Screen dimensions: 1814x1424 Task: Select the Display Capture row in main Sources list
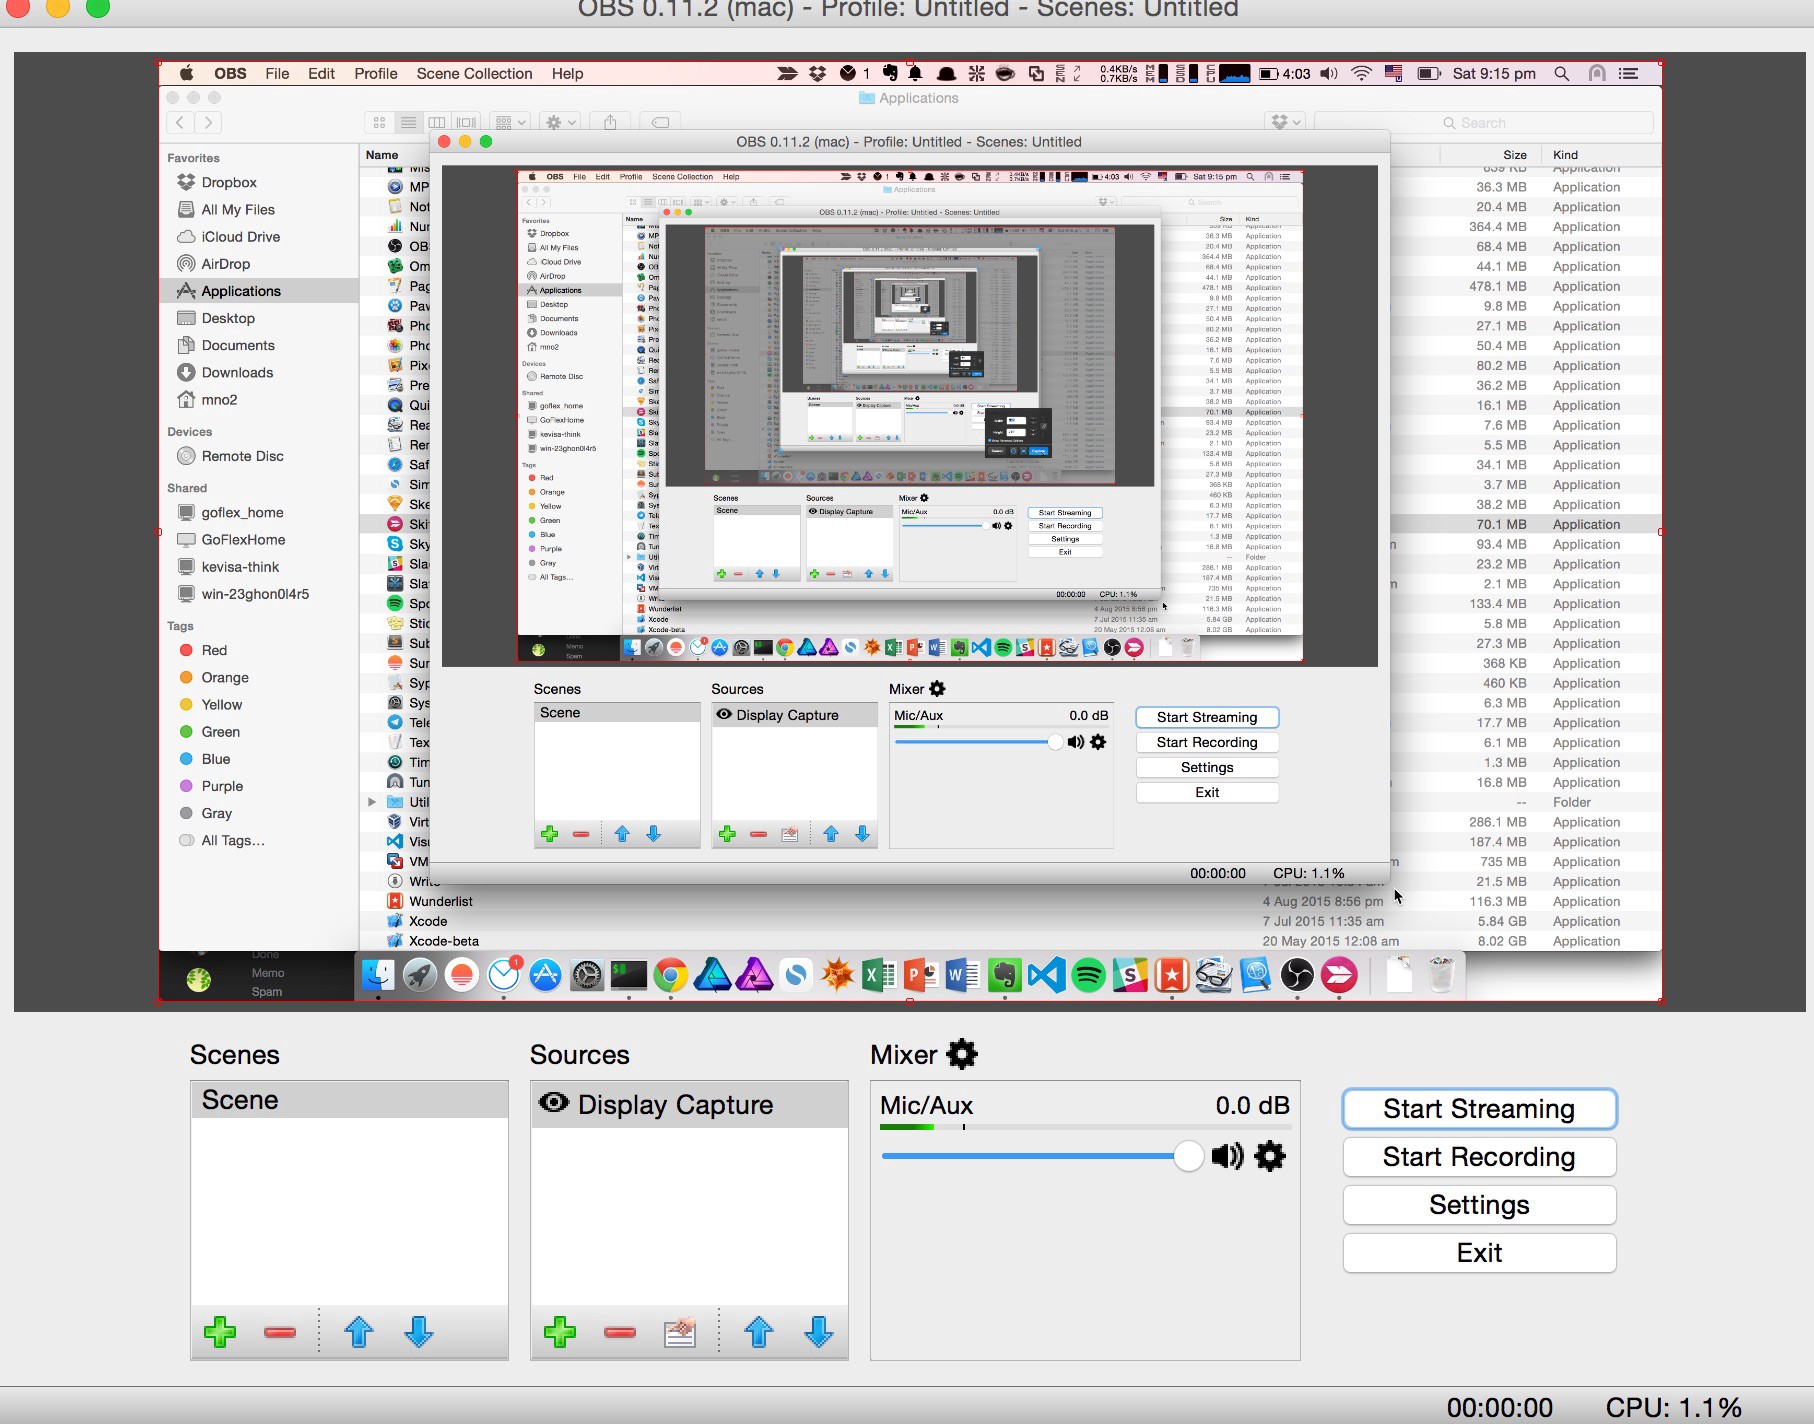[689, 1104]
